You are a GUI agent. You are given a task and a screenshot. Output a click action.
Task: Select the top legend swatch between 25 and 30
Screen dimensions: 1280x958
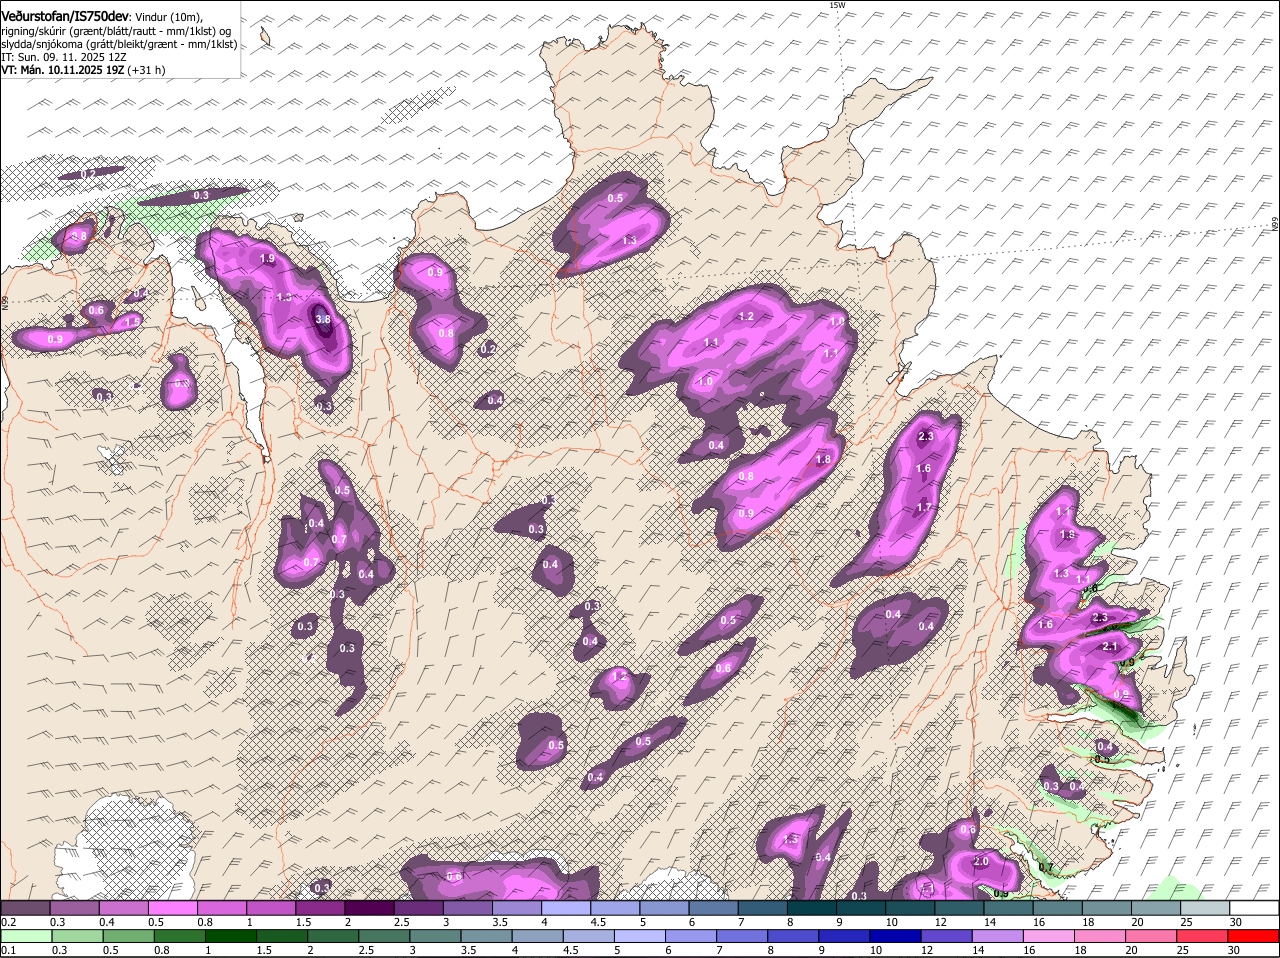click(x=1206, y=907)
